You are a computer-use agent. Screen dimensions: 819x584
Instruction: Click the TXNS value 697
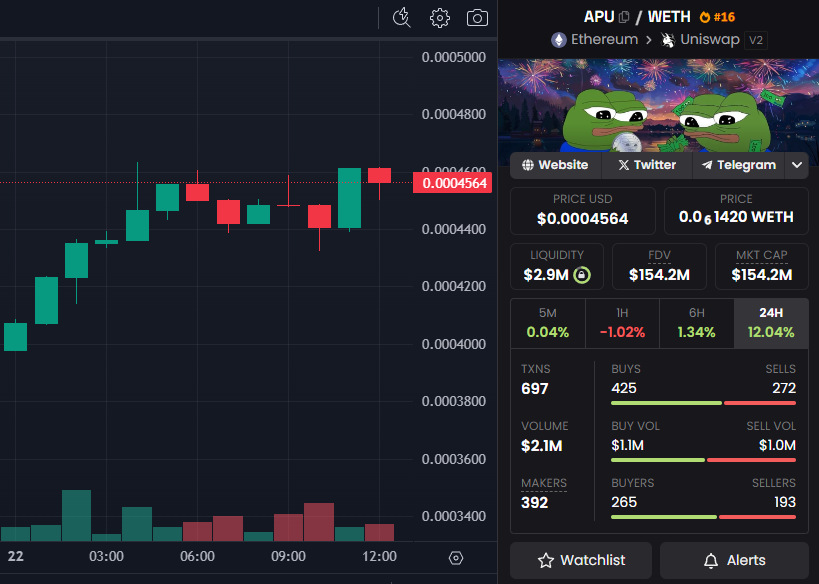(535, 389)
